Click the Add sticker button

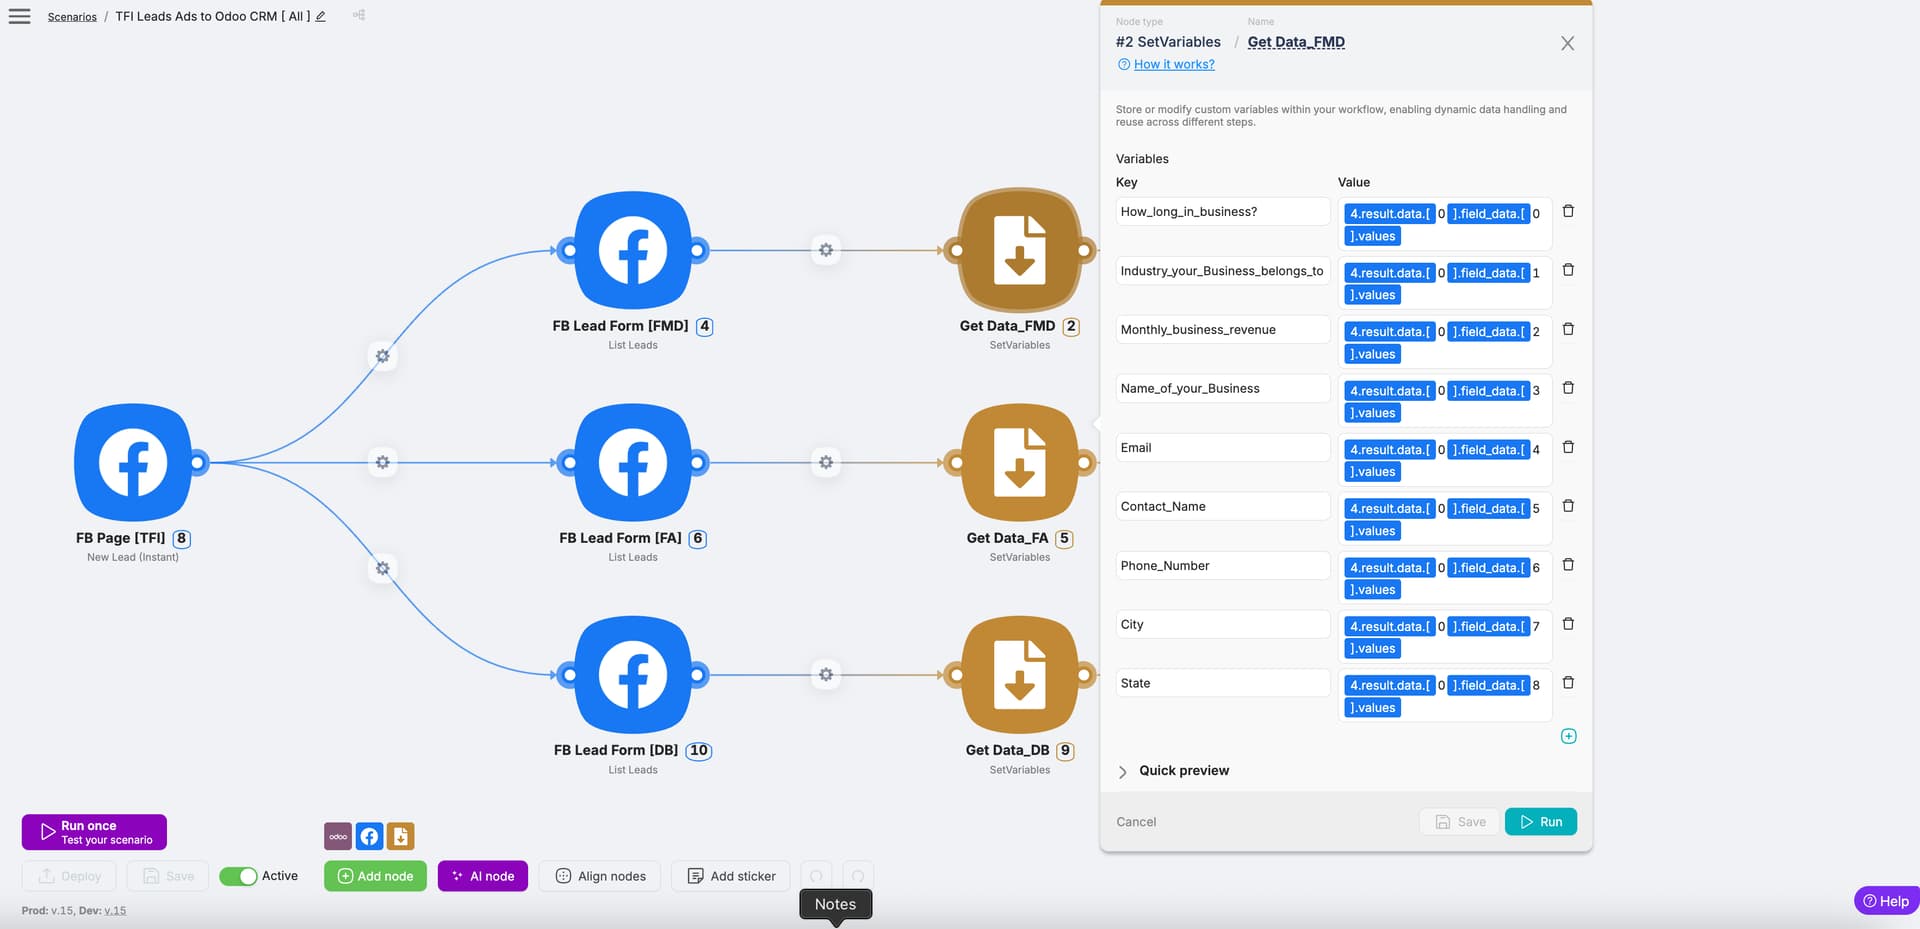(731, 876)
